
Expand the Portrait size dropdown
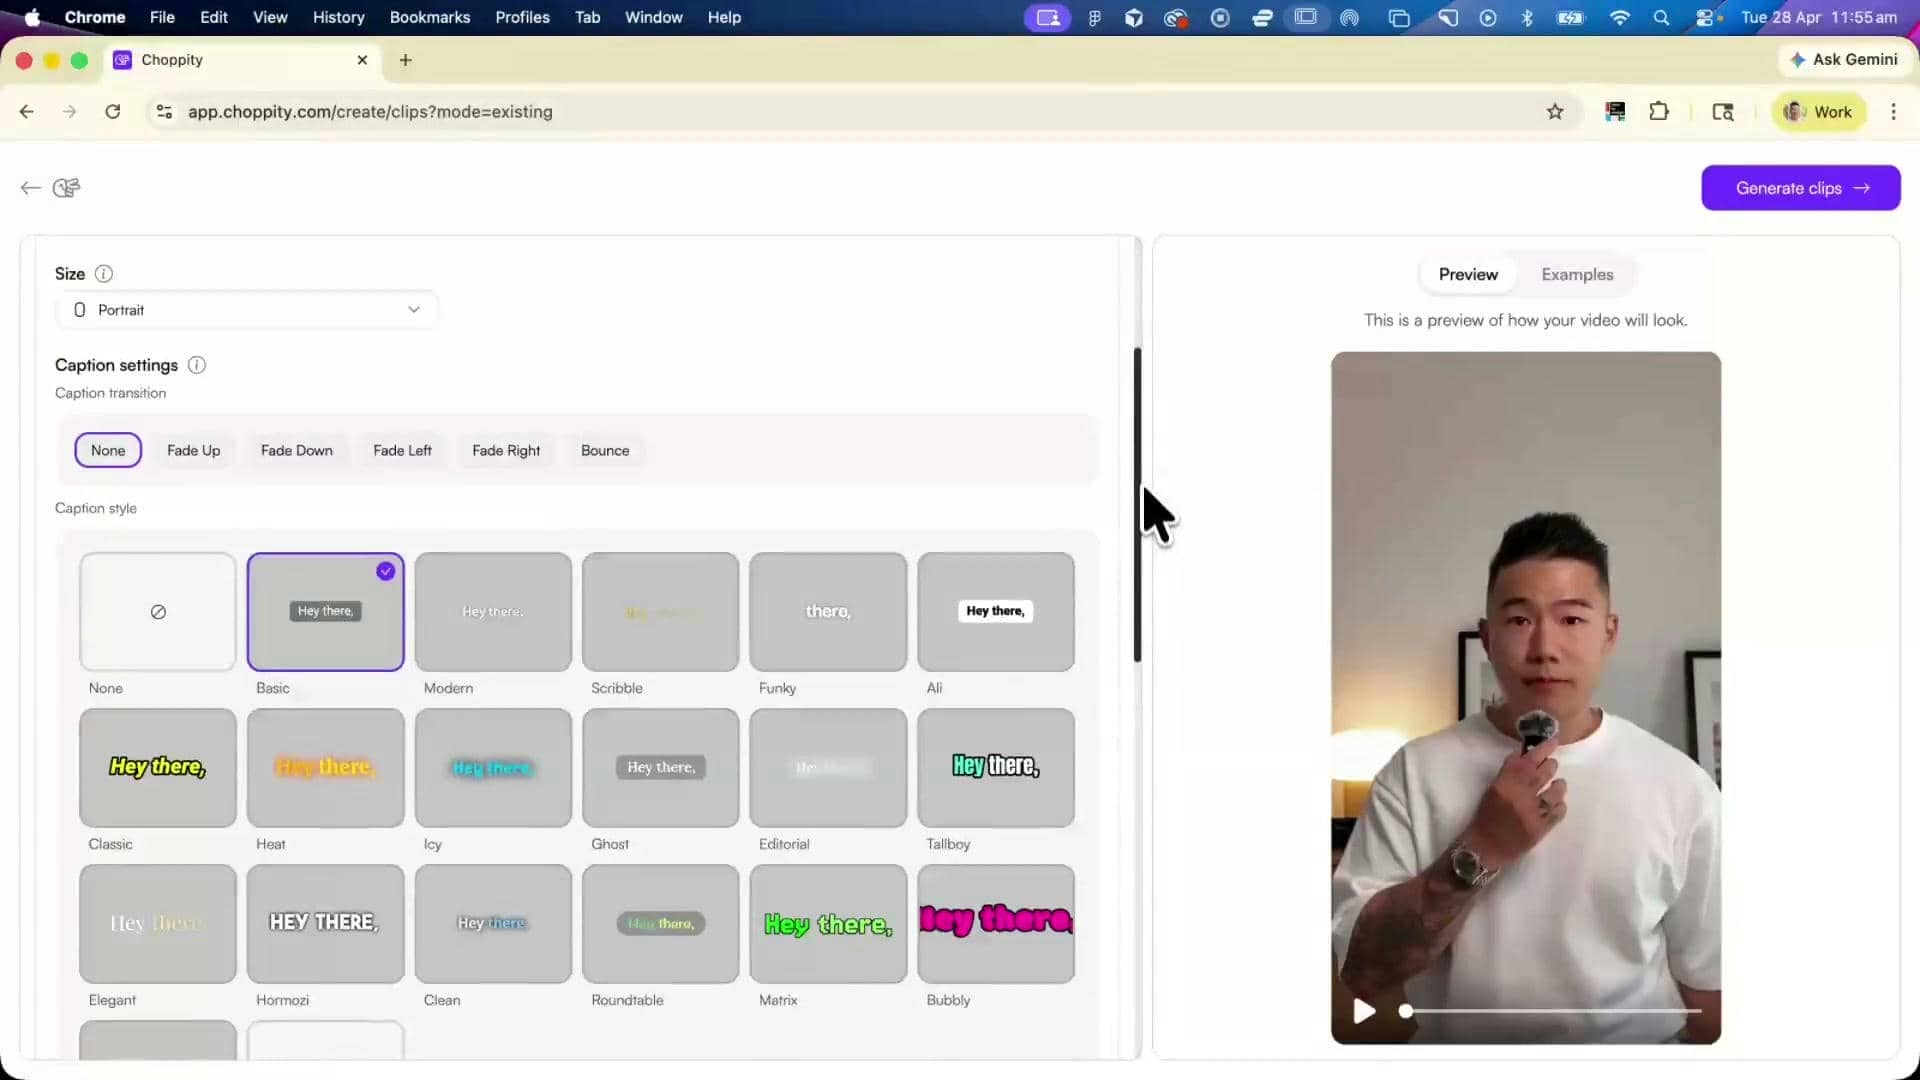point(246,310)
